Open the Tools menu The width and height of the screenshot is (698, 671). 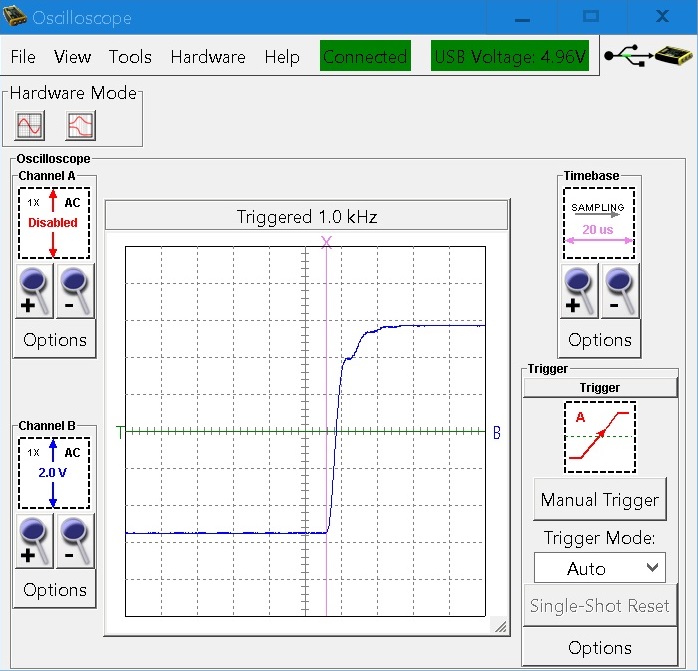[x=130, y=57]
